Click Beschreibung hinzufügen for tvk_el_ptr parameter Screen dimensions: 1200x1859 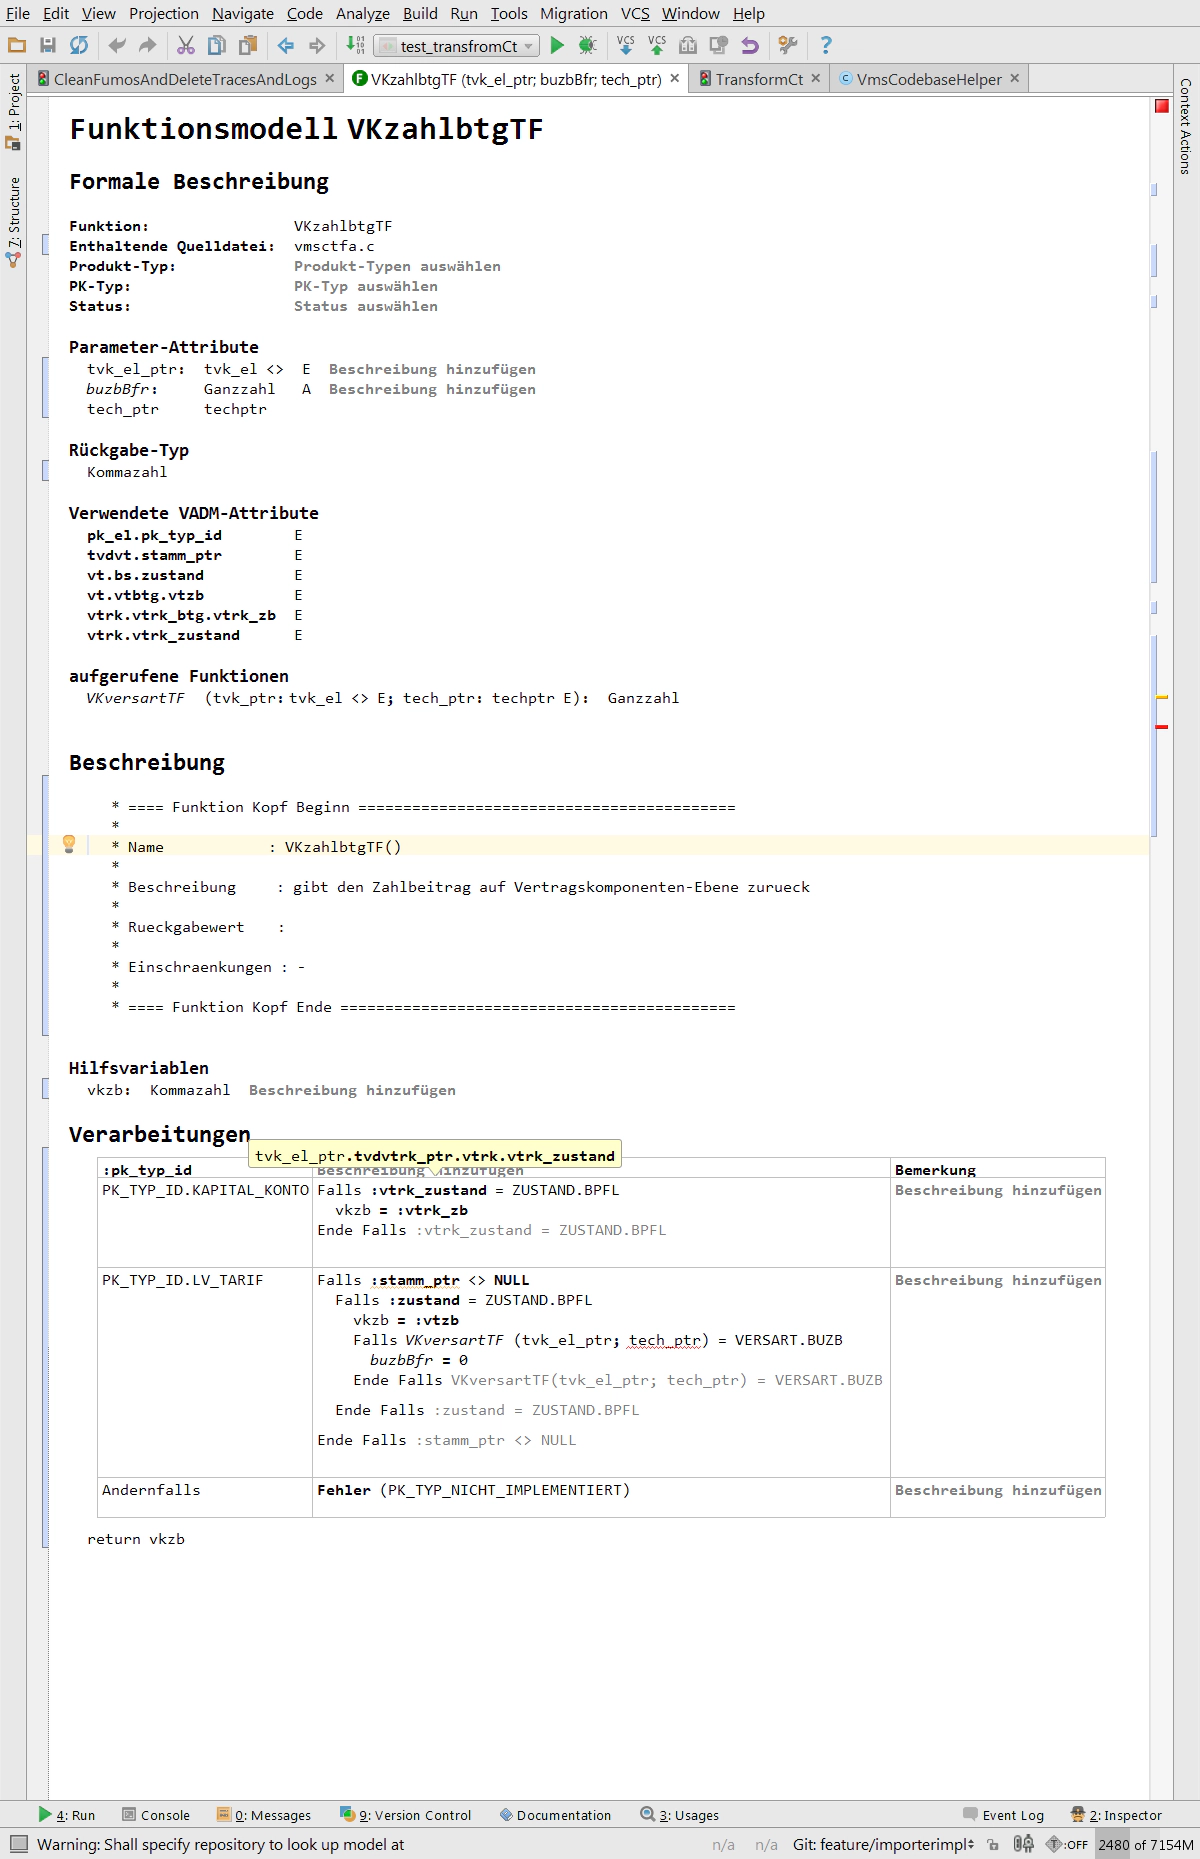pos(432,369)
